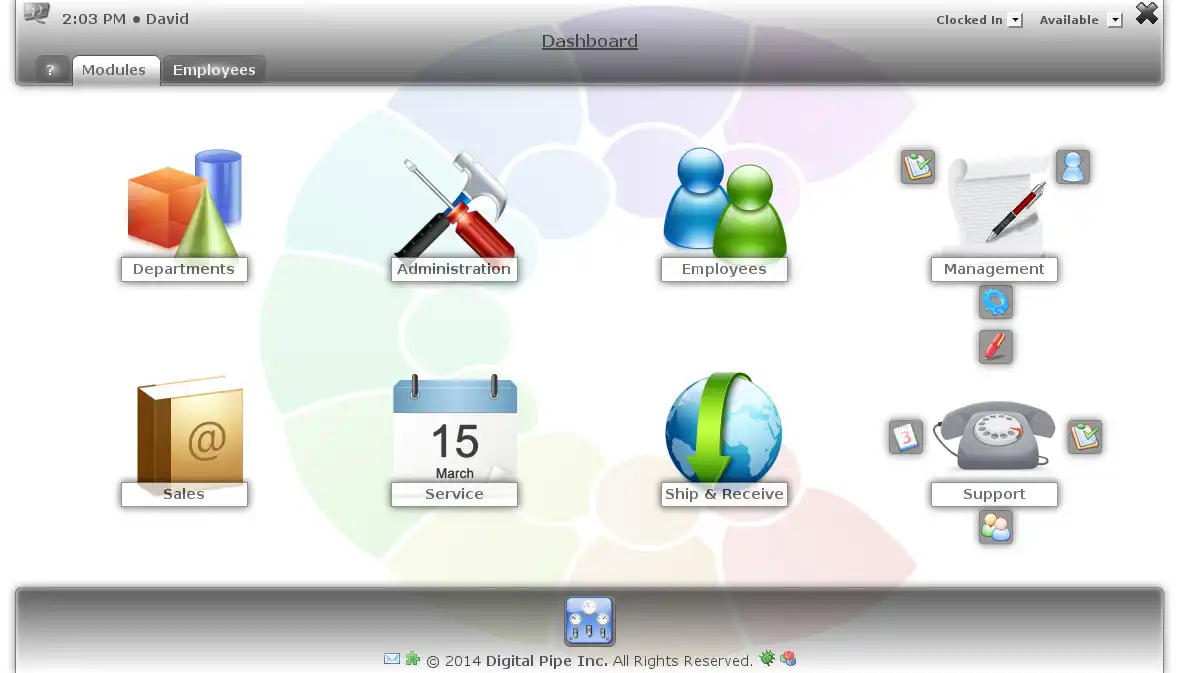The width and height of the screenshot is (1179, 673).
Task: Click the 2:03 PM David status text
Action: click(x=126, y=19)
